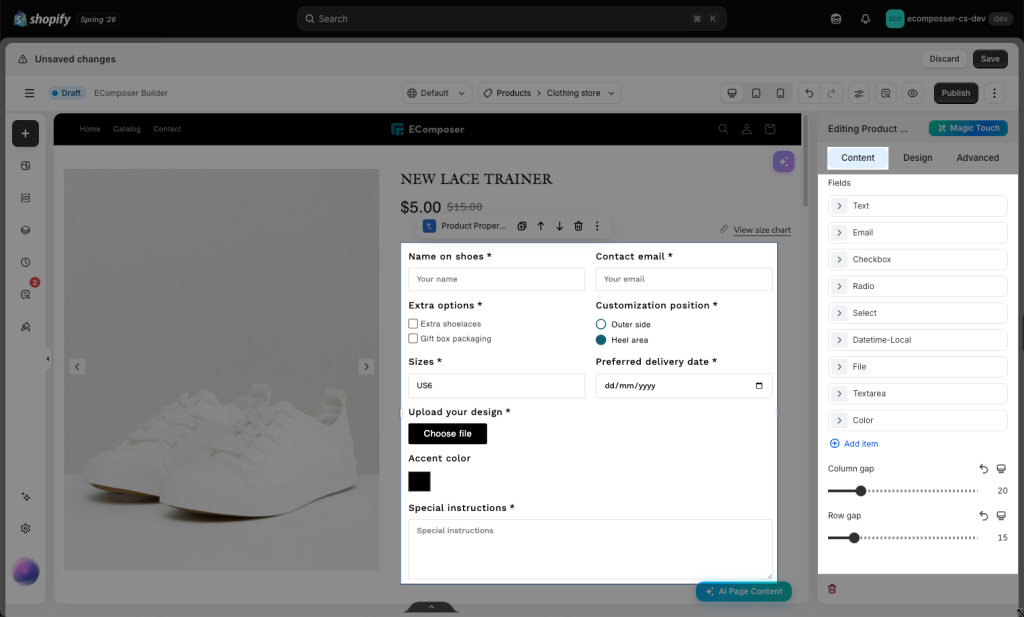Open the hamburger menu next to Draft
This screenshot has height=617, width=1024.
point(29,93)
